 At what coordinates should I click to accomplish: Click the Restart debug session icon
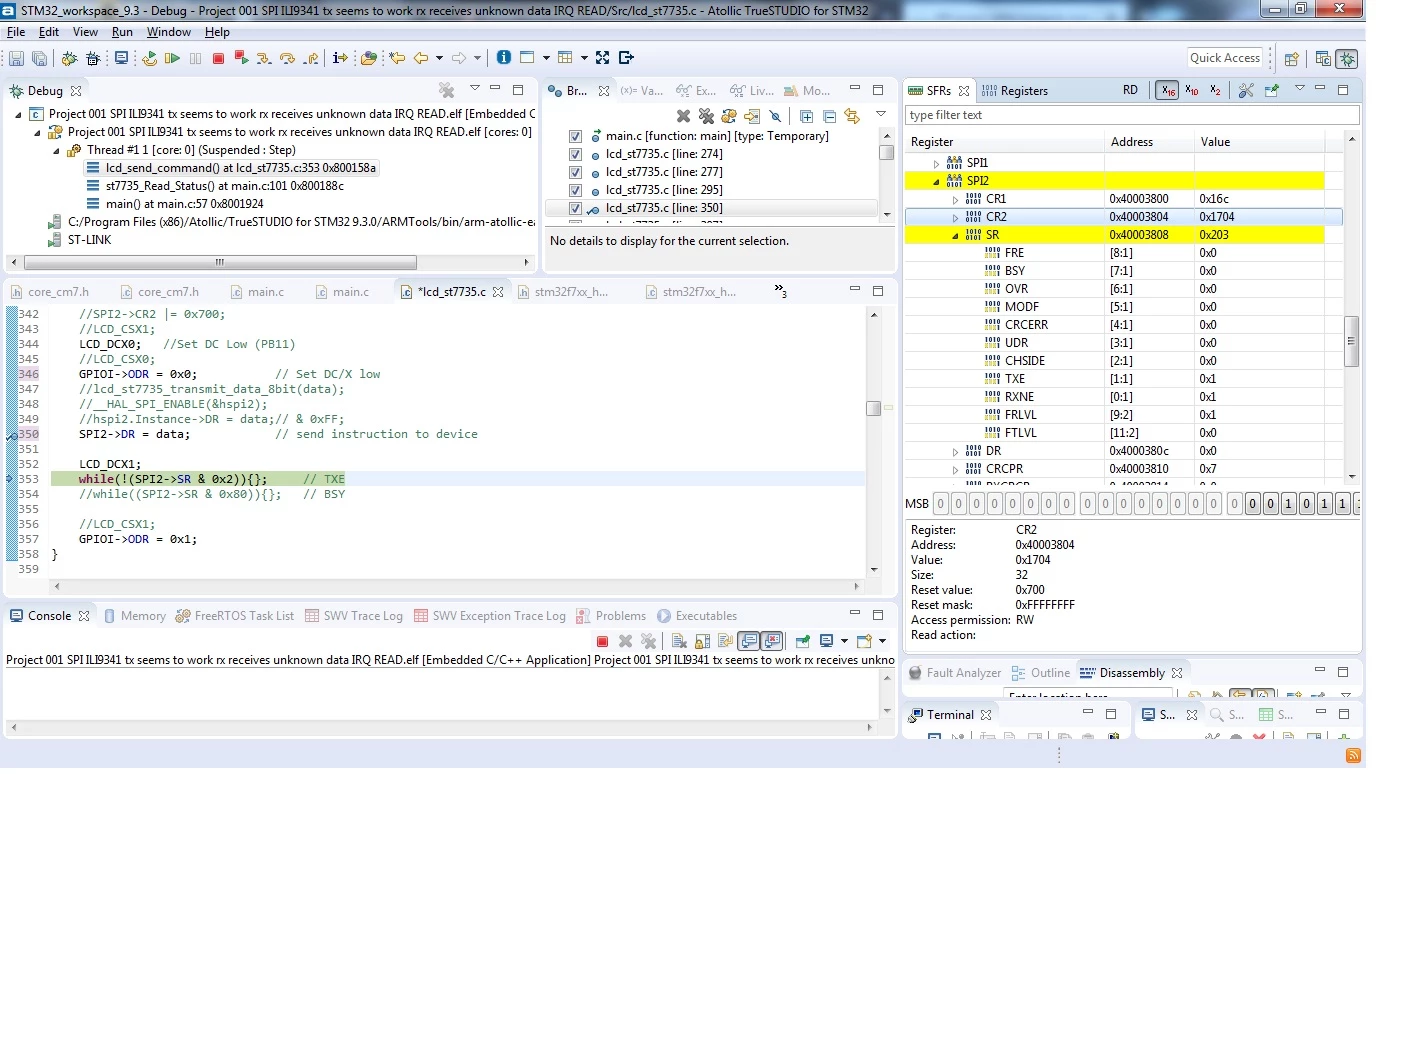[149, 58]
